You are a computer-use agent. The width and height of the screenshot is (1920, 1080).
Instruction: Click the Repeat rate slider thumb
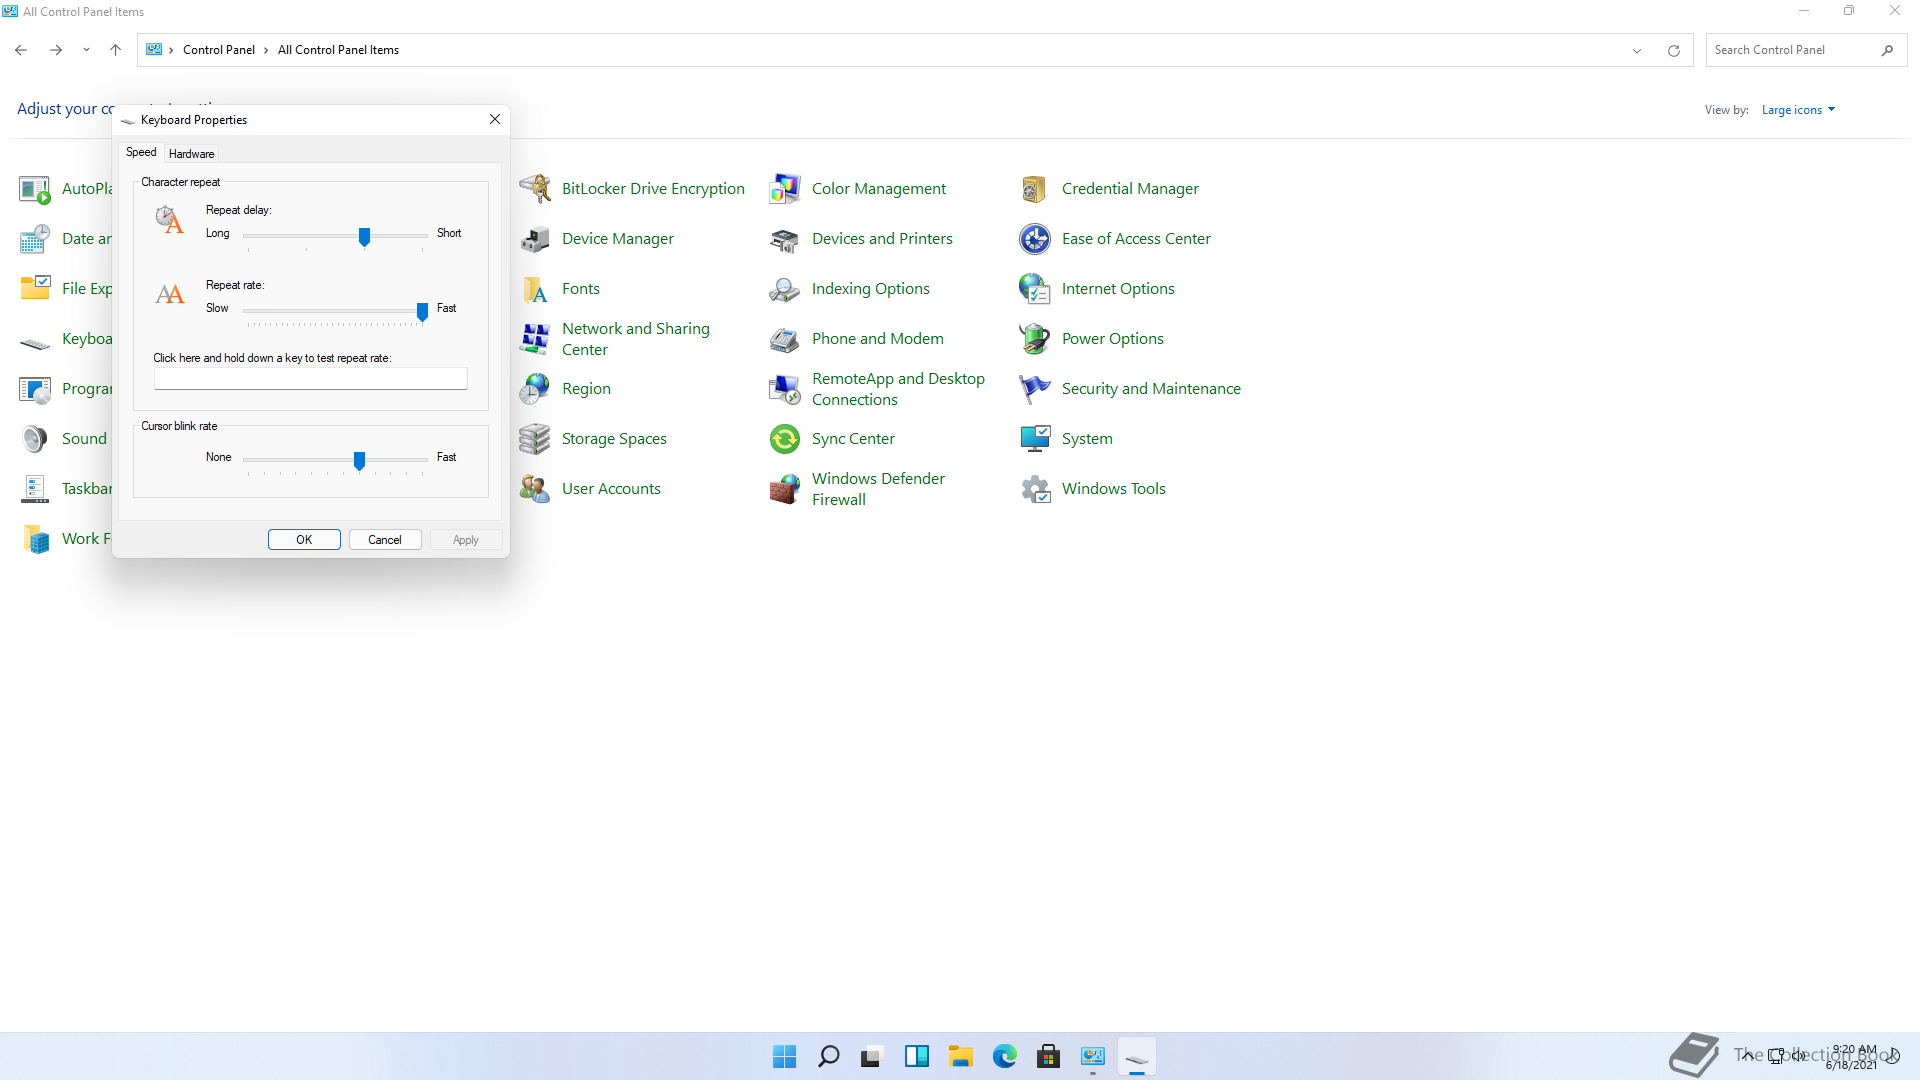pos(422,312)
